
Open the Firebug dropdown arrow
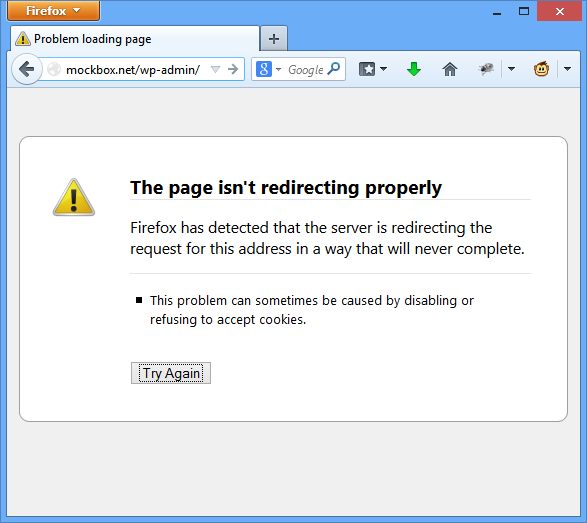pyautogui.click(x=511, y=69)
